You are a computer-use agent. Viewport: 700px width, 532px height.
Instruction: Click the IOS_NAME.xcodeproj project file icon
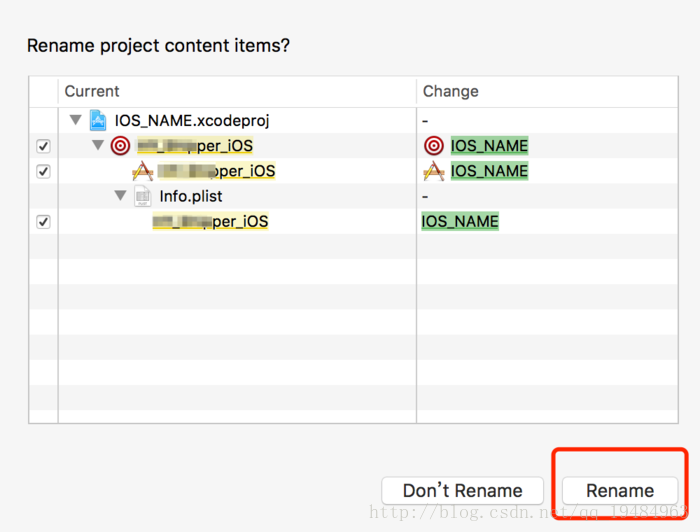(98, 121)
